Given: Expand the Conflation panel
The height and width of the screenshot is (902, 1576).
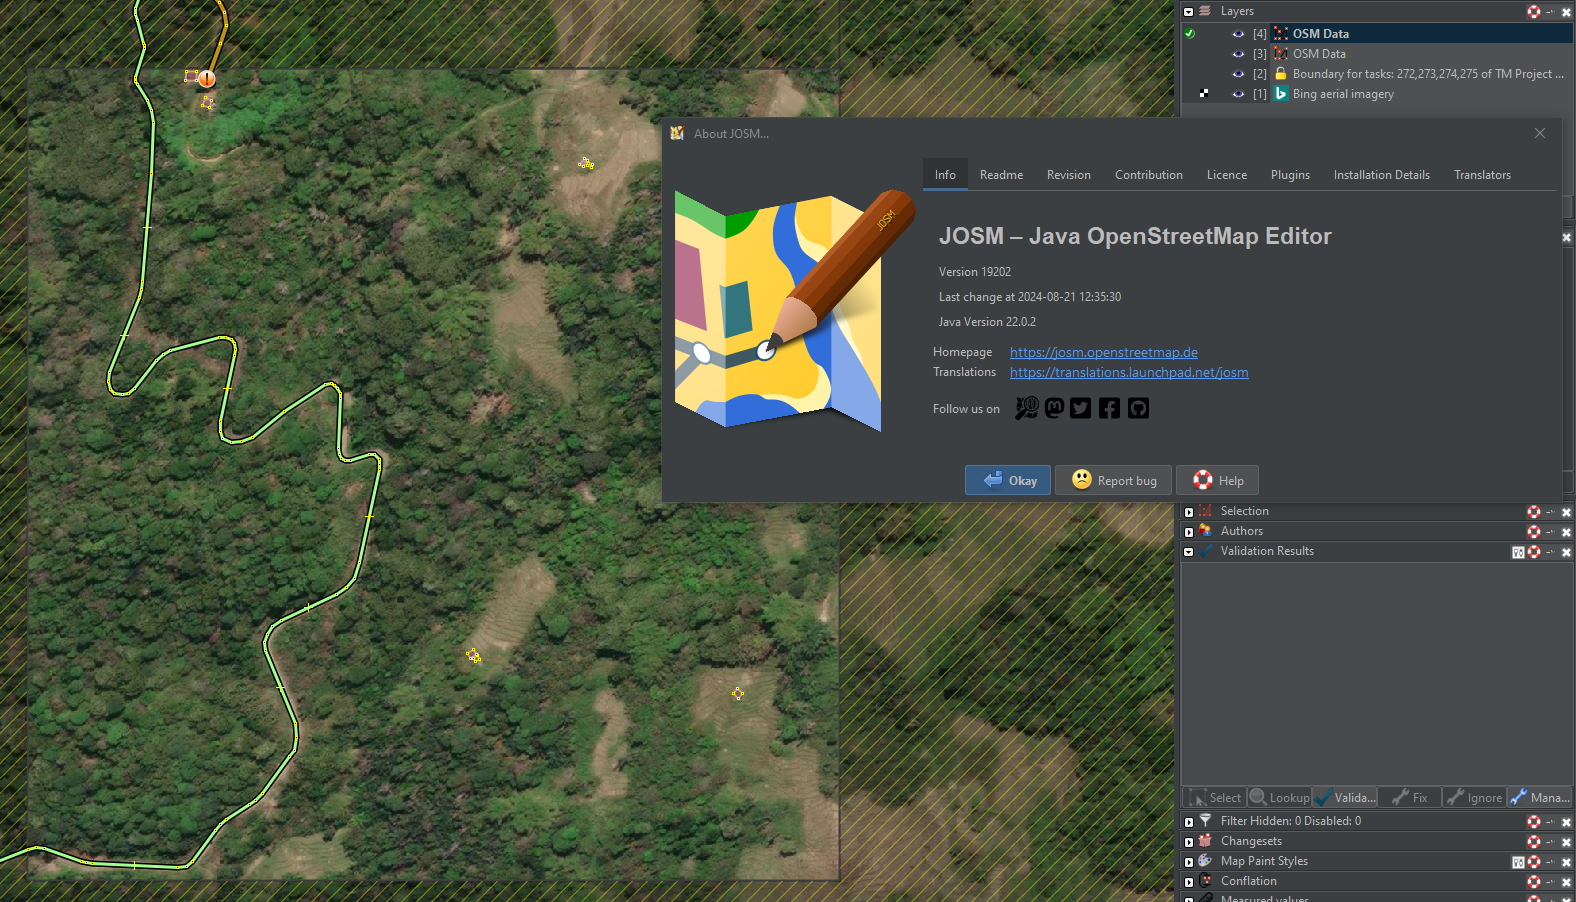Looking at the screenshot, I should [1189, 882].
